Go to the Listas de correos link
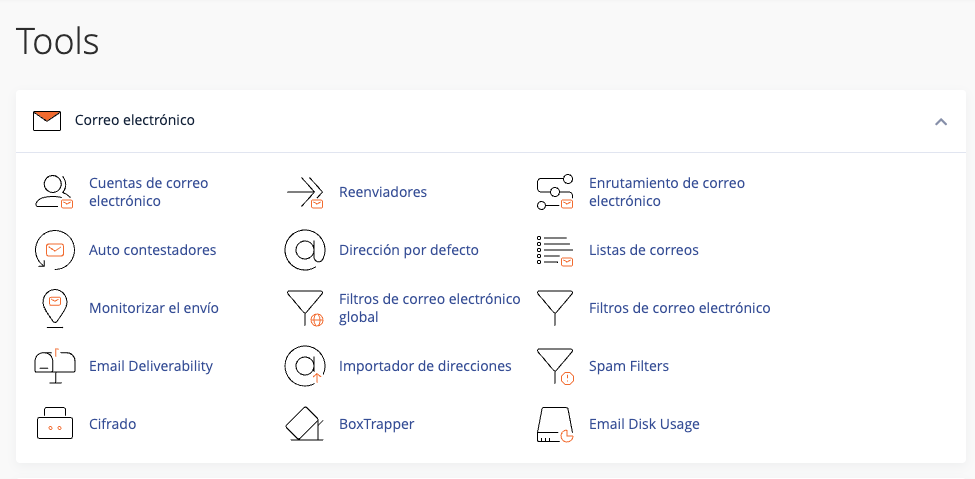This screenshot has height=479, width=975. pyautogui.click(x=643, y=250)
